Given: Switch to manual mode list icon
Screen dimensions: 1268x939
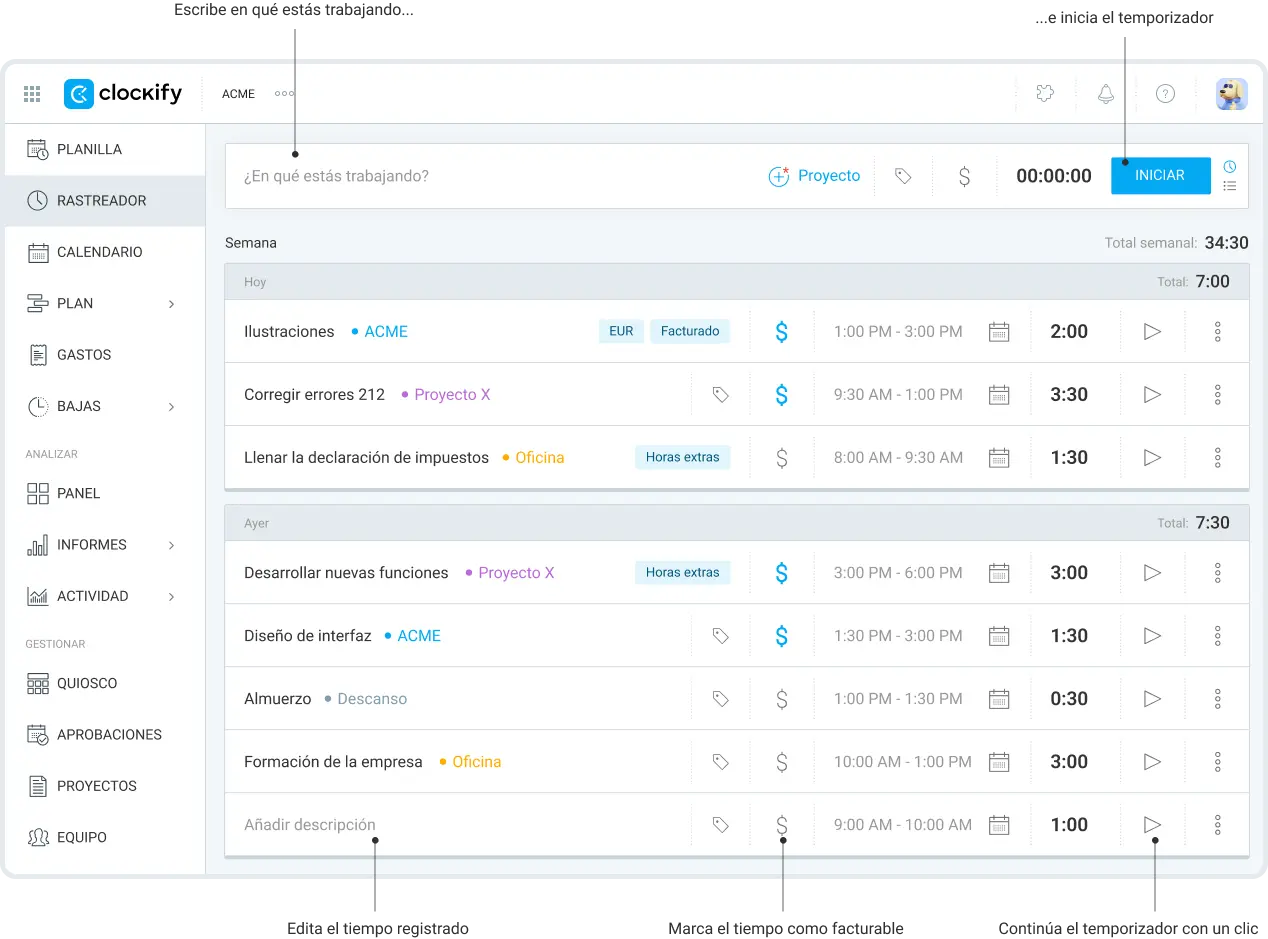Looking at the screenshot, I should (1230, 186).
